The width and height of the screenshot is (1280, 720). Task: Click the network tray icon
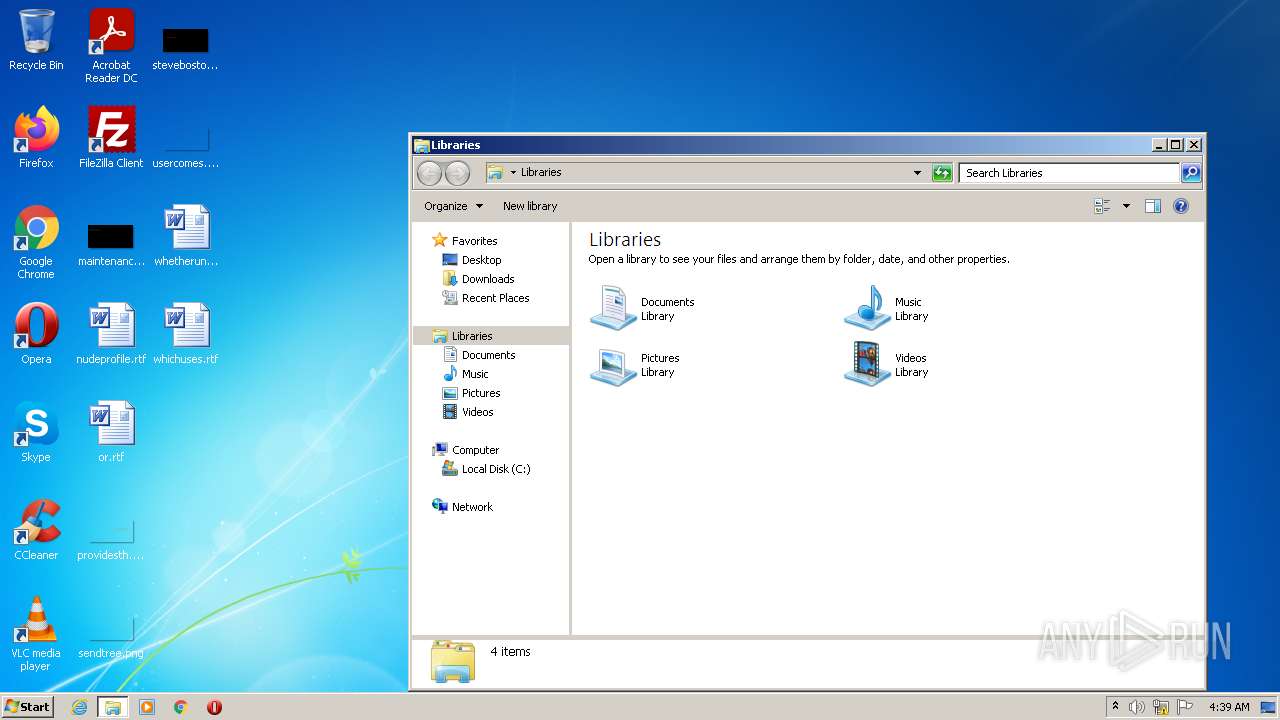pyautogui.click(x=1161, y=707)
